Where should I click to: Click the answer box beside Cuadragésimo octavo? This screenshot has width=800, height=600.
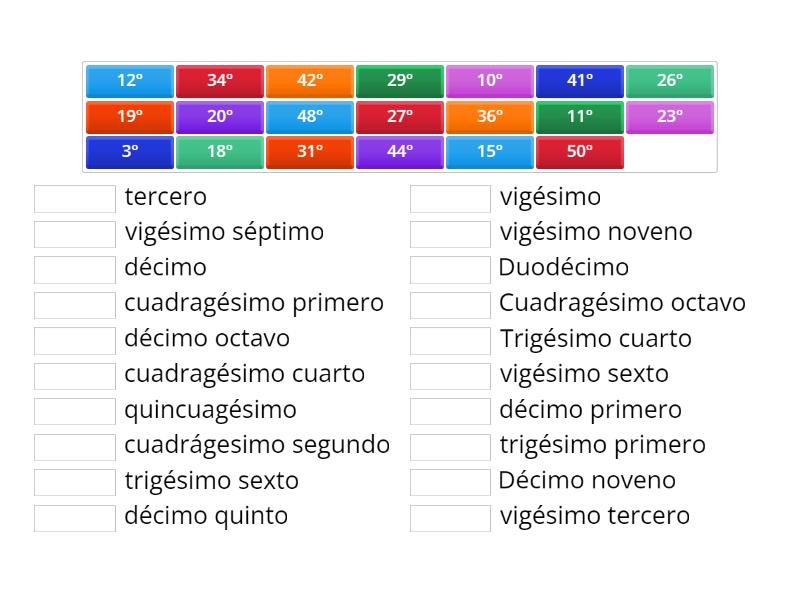click(450, 304)
